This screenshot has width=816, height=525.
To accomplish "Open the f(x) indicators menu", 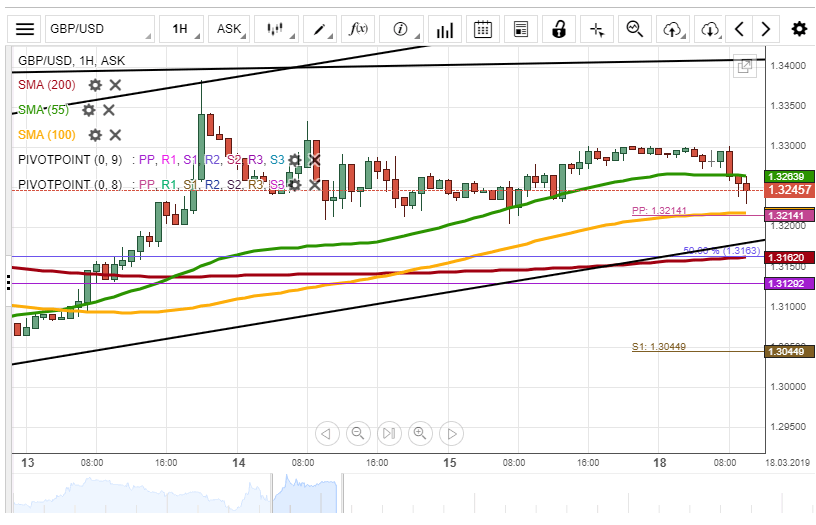I will tap(359, 29).
